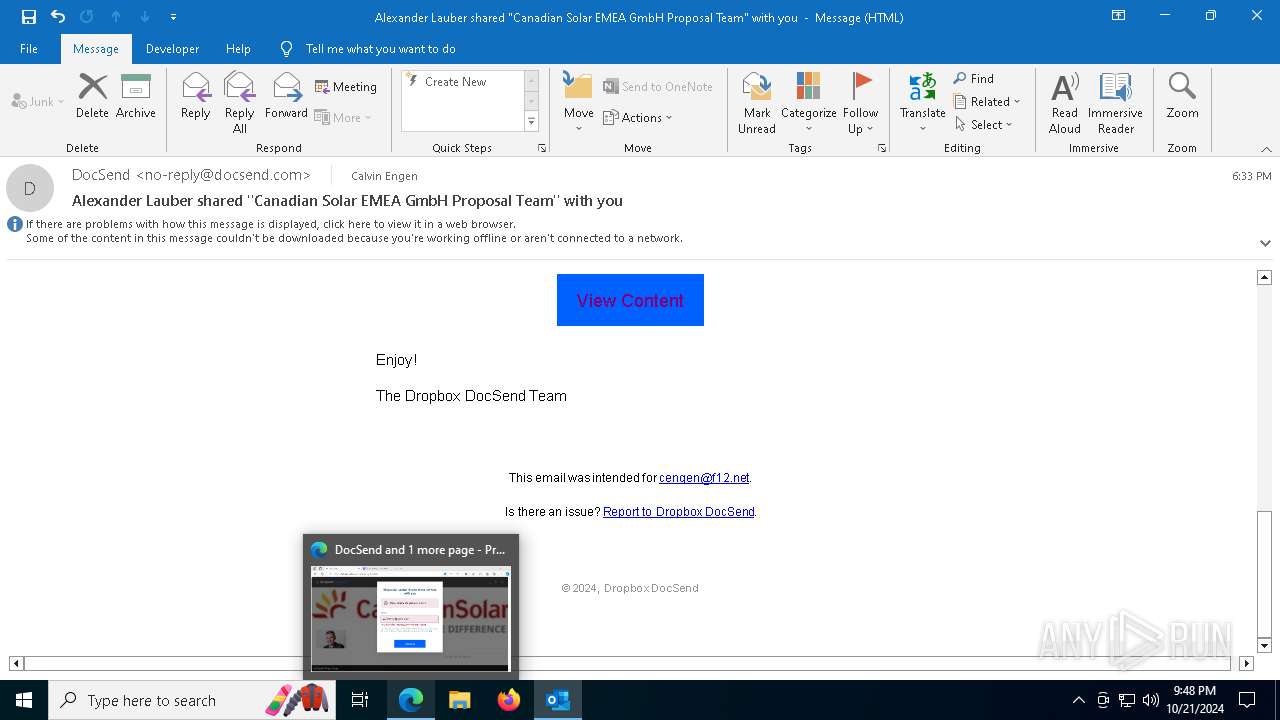Open the Follow Up flag menu
The height and width of the screenshot is (720, 1280).
tap(860, 103)
